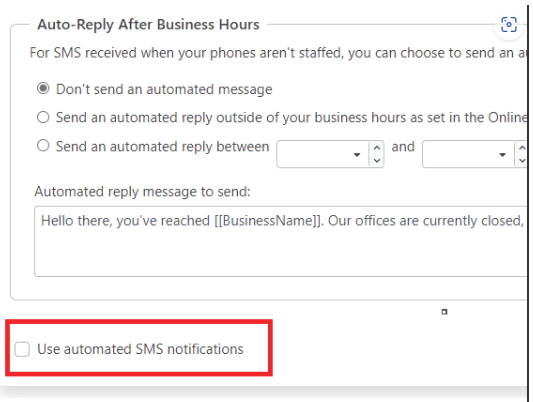Click the screen capture lens icon
Viewport: 533px width, 402px height.
(509, 25)
